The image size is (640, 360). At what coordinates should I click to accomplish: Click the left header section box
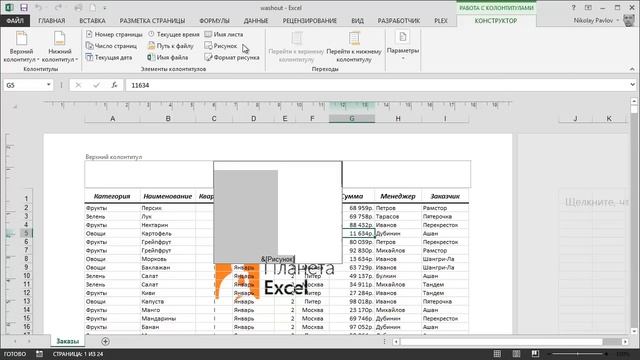coord(149,174)
